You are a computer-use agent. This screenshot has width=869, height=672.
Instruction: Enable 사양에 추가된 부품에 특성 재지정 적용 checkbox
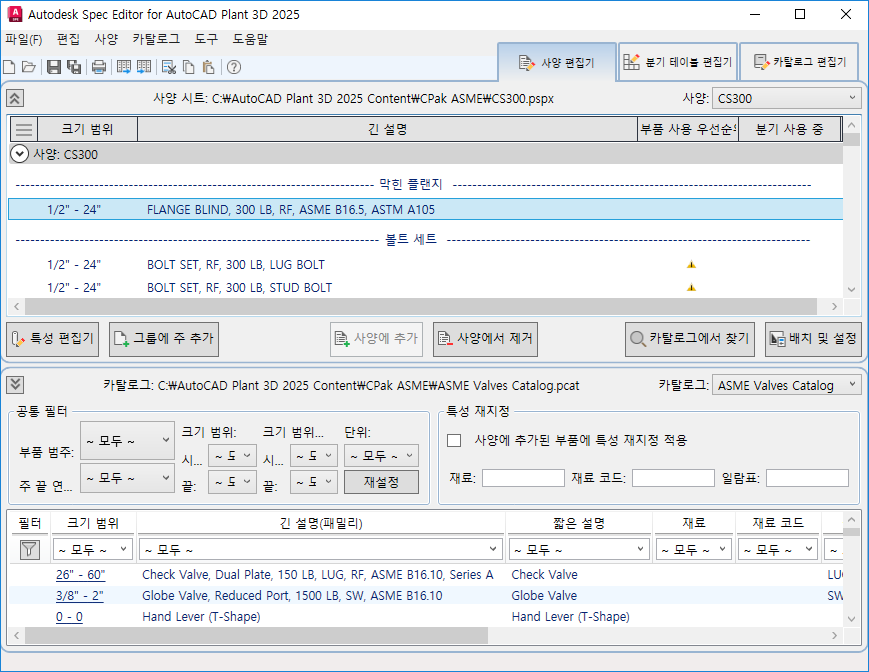tap(454, 440)
